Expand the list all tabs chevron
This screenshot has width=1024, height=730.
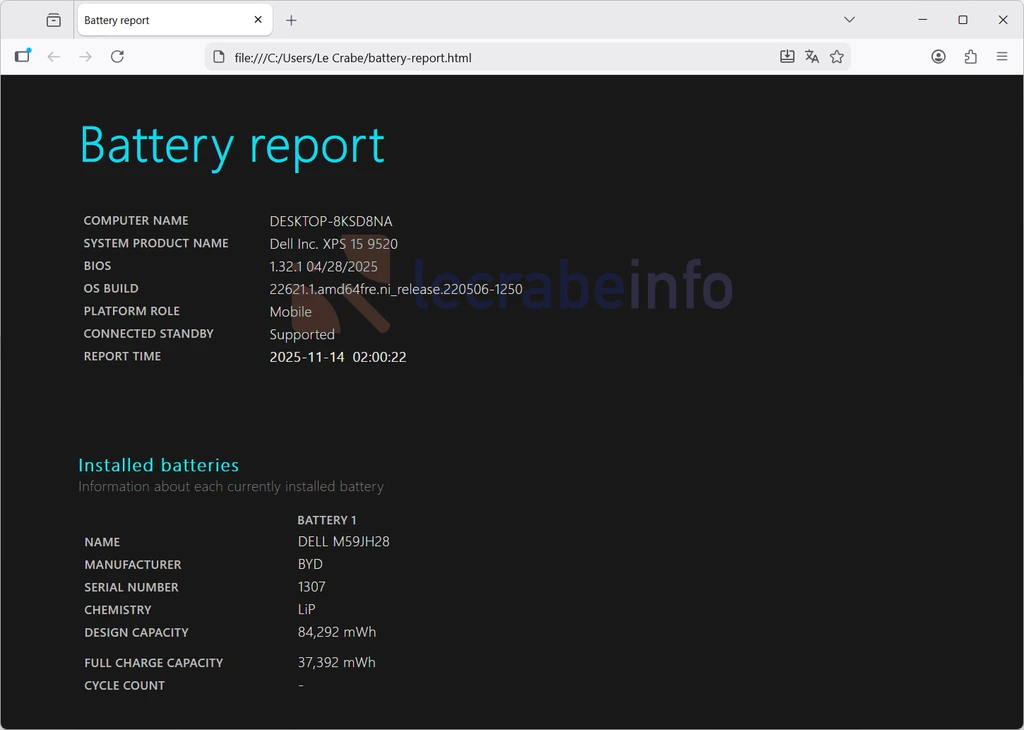pos(849,20)
